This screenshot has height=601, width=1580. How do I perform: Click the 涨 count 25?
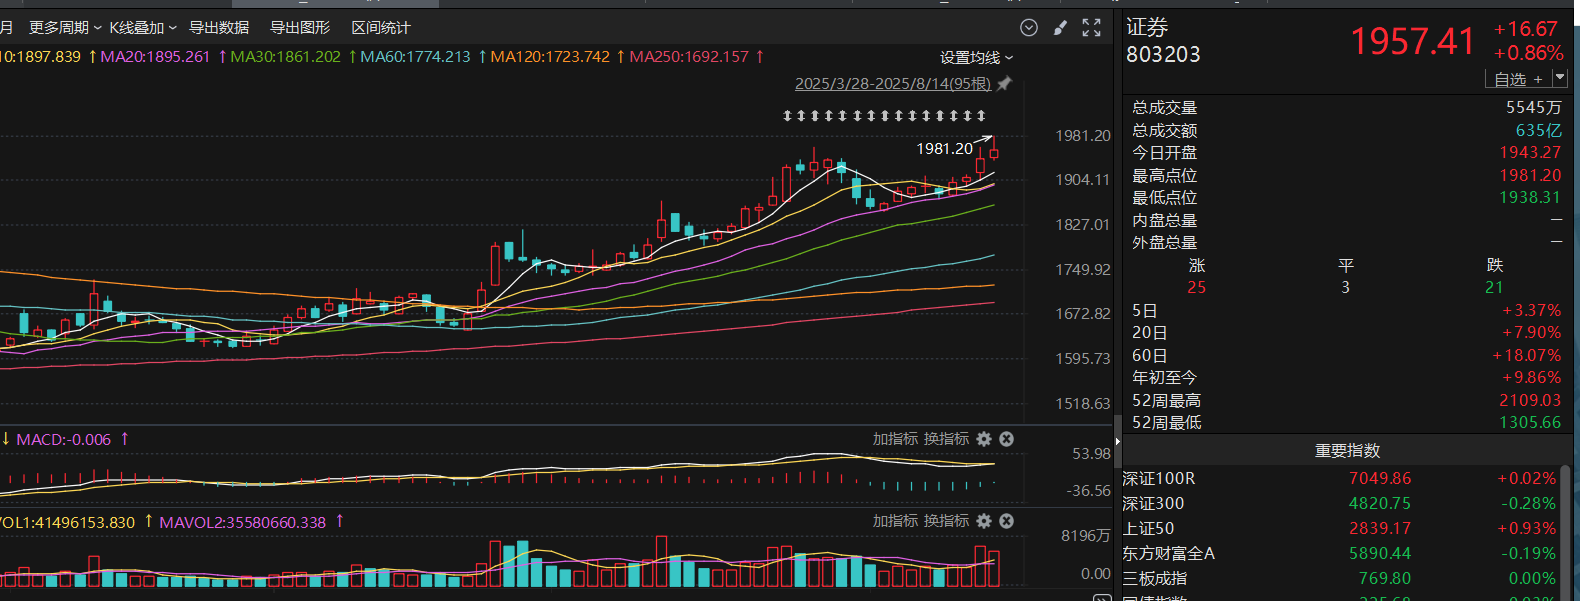[x=1197, y=288]
